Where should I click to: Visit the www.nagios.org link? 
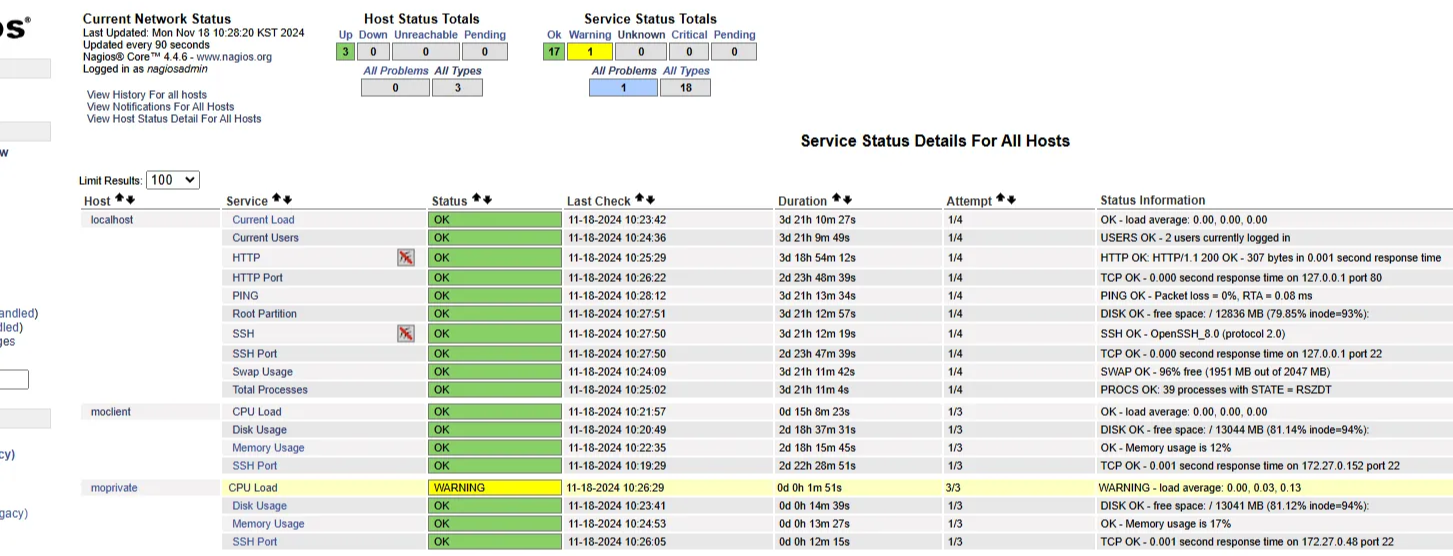[x=234, y=57]
